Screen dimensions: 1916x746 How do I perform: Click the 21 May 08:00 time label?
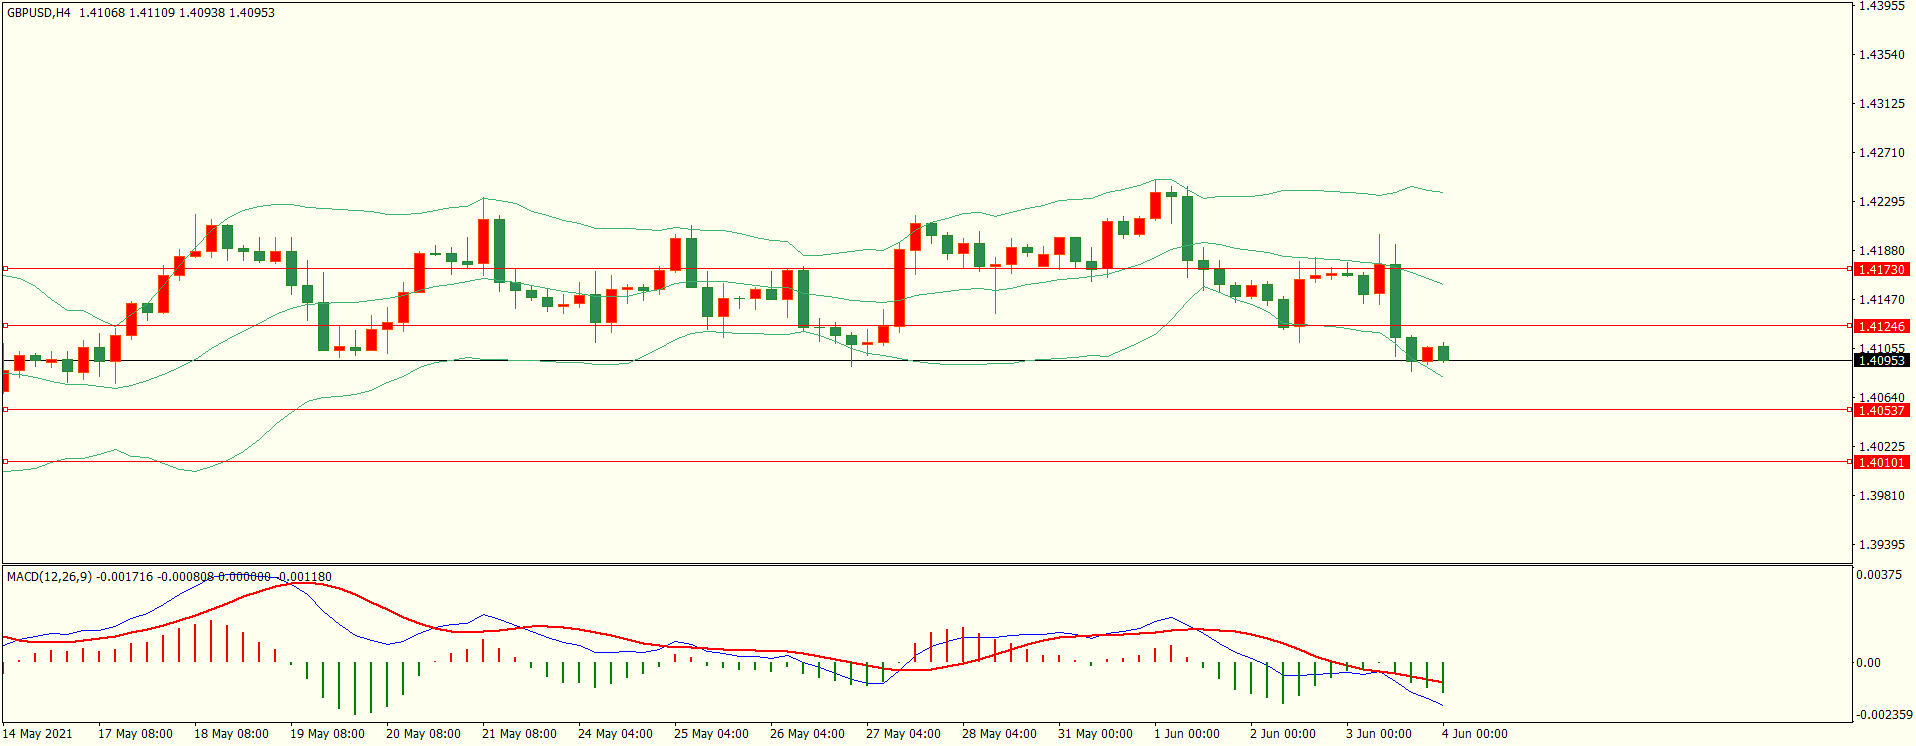click(x=519, y=733)
